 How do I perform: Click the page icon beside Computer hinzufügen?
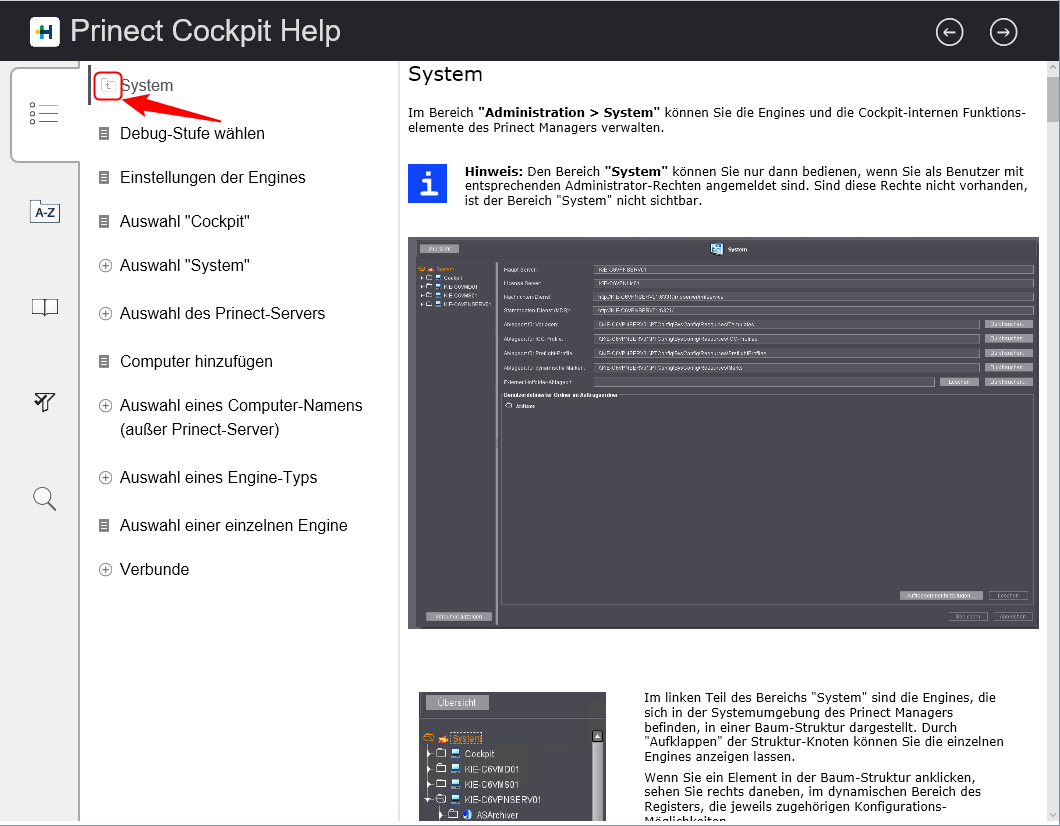104,362
